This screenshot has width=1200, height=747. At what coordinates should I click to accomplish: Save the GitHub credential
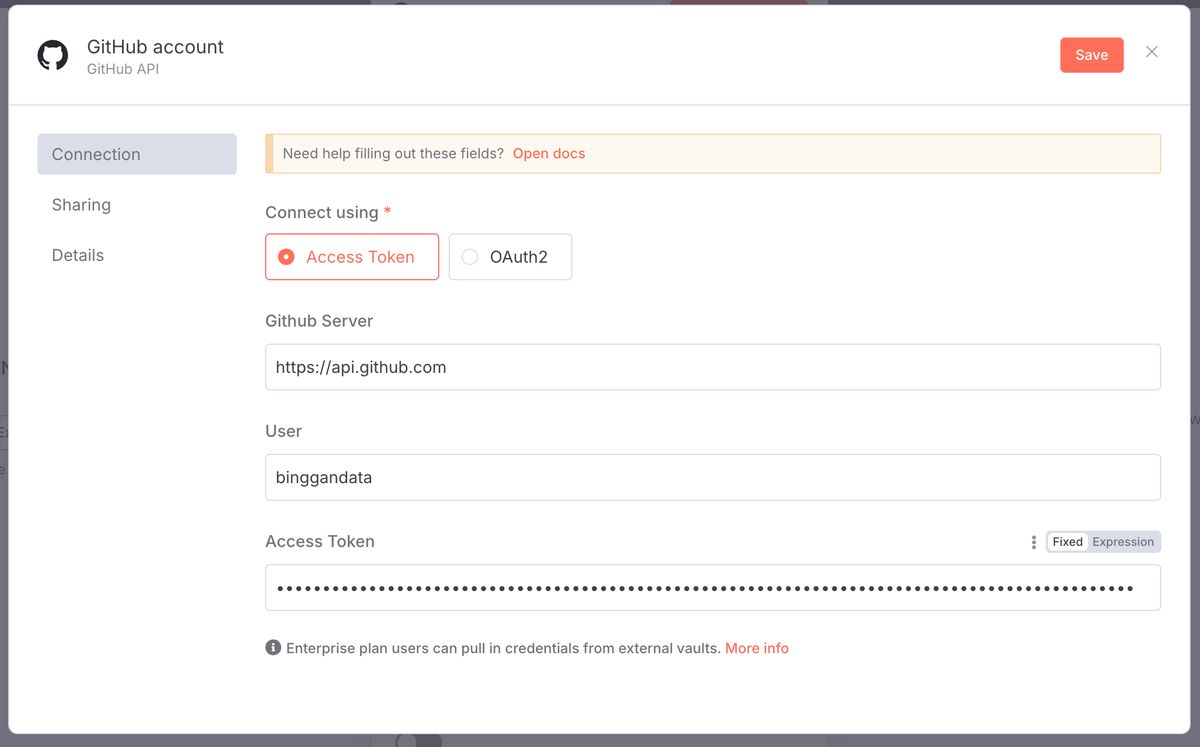pos(1091,55)
